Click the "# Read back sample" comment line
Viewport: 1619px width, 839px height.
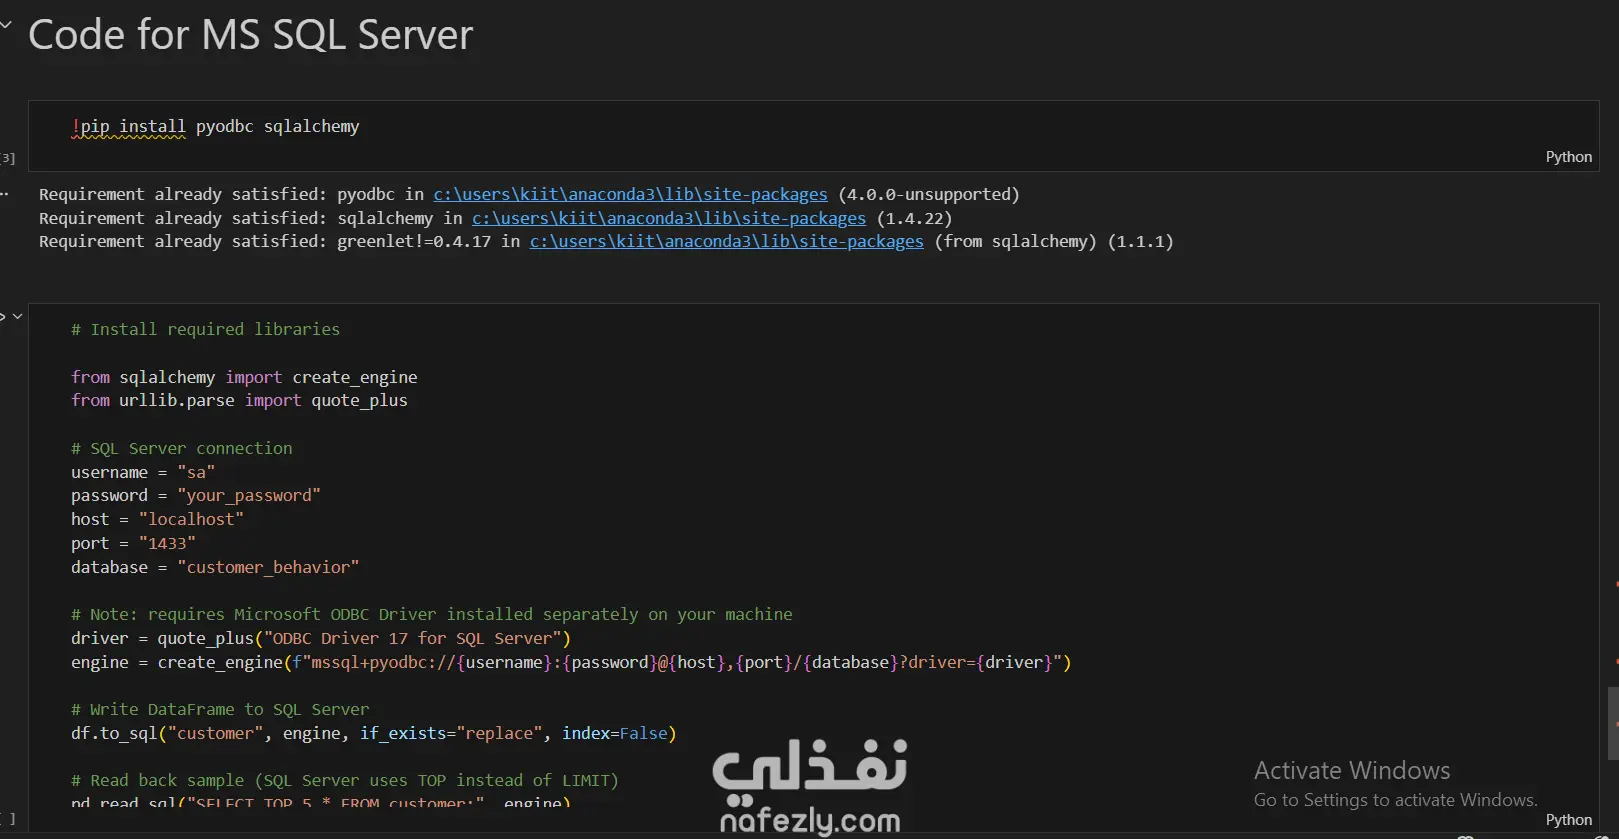tap(345, 780)
